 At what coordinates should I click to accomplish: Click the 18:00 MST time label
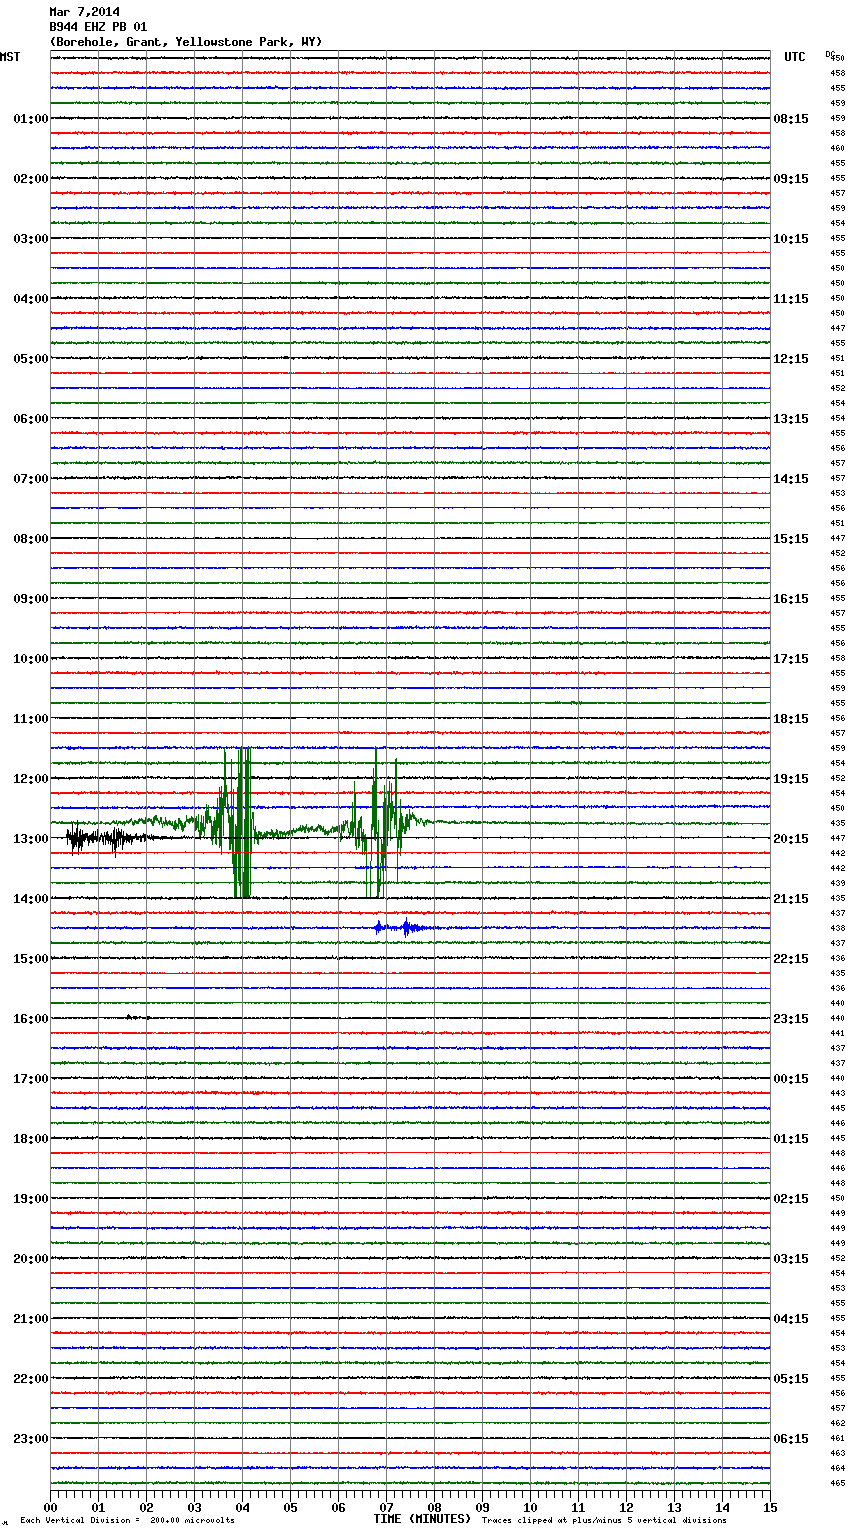(x=30, y=1139)
